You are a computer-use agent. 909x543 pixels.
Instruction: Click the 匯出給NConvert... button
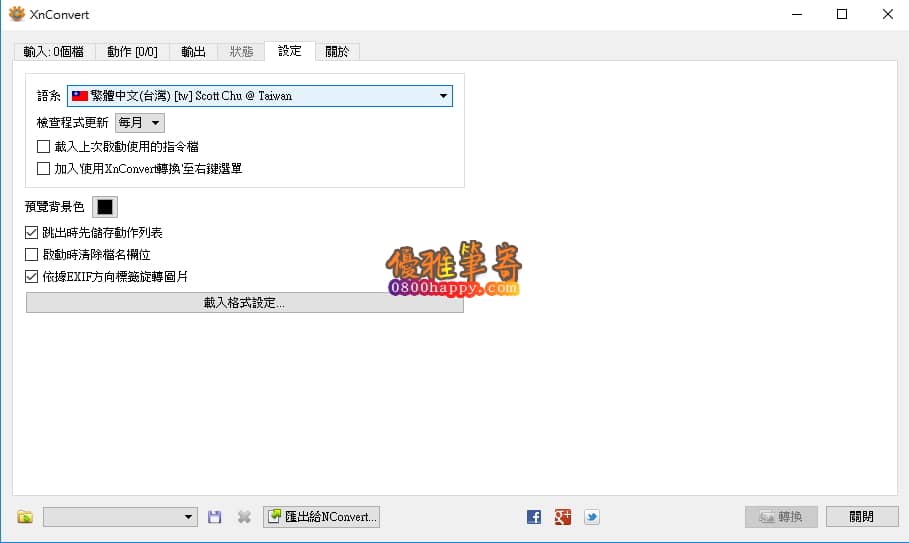[322, 516]
